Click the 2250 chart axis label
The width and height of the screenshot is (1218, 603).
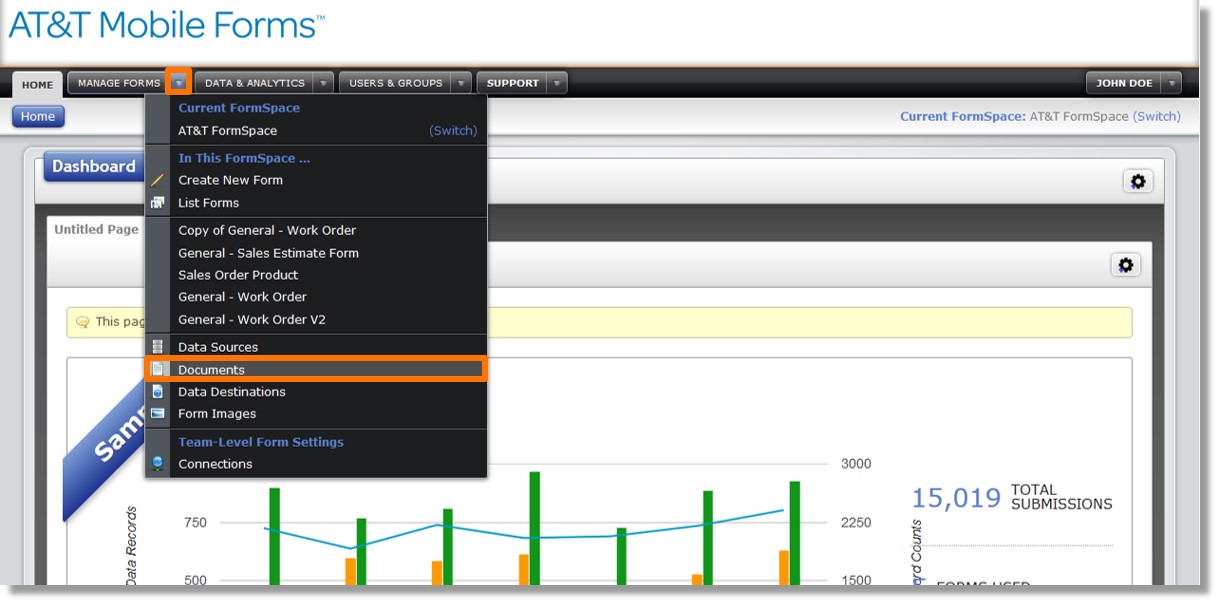[856, 522]
